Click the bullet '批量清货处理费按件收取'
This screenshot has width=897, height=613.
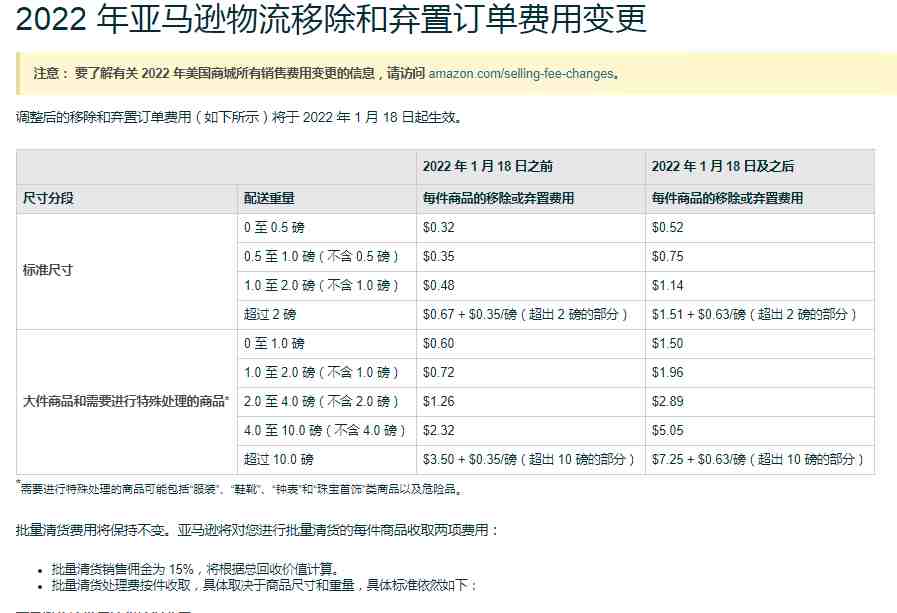click(x=264, y=585)
